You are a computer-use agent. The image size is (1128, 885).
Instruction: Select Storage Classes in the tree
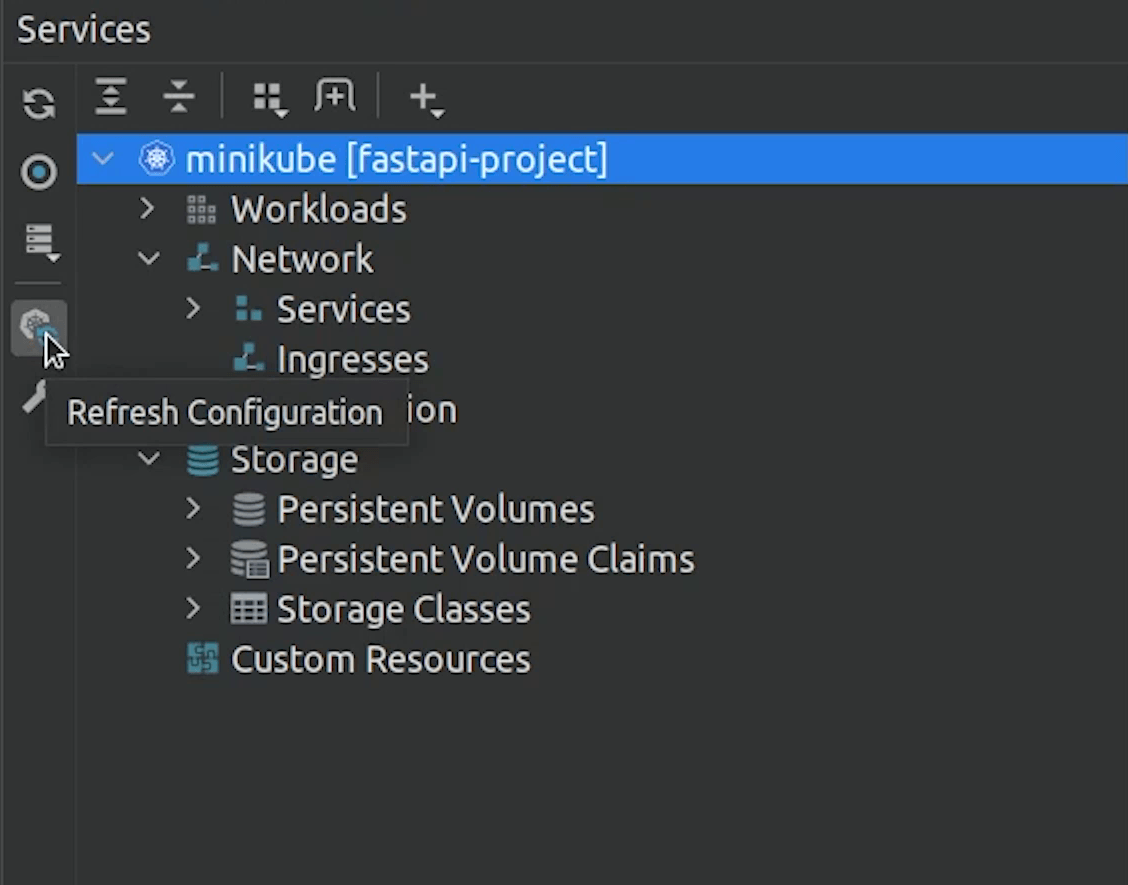click(x=403, y=609)
